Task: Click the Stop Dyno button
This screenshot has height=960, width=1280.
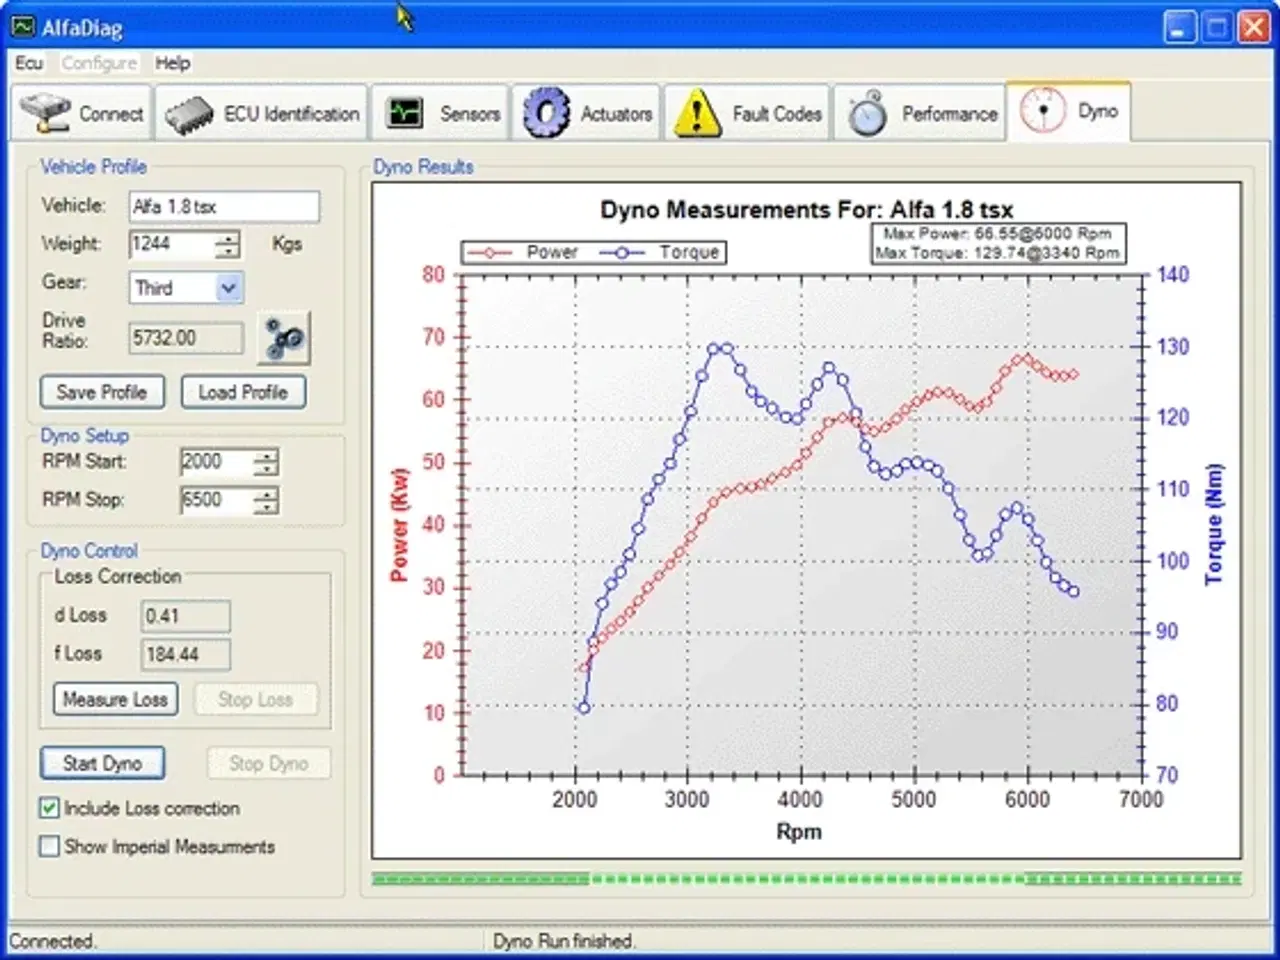Action: [x=268, y=763]
